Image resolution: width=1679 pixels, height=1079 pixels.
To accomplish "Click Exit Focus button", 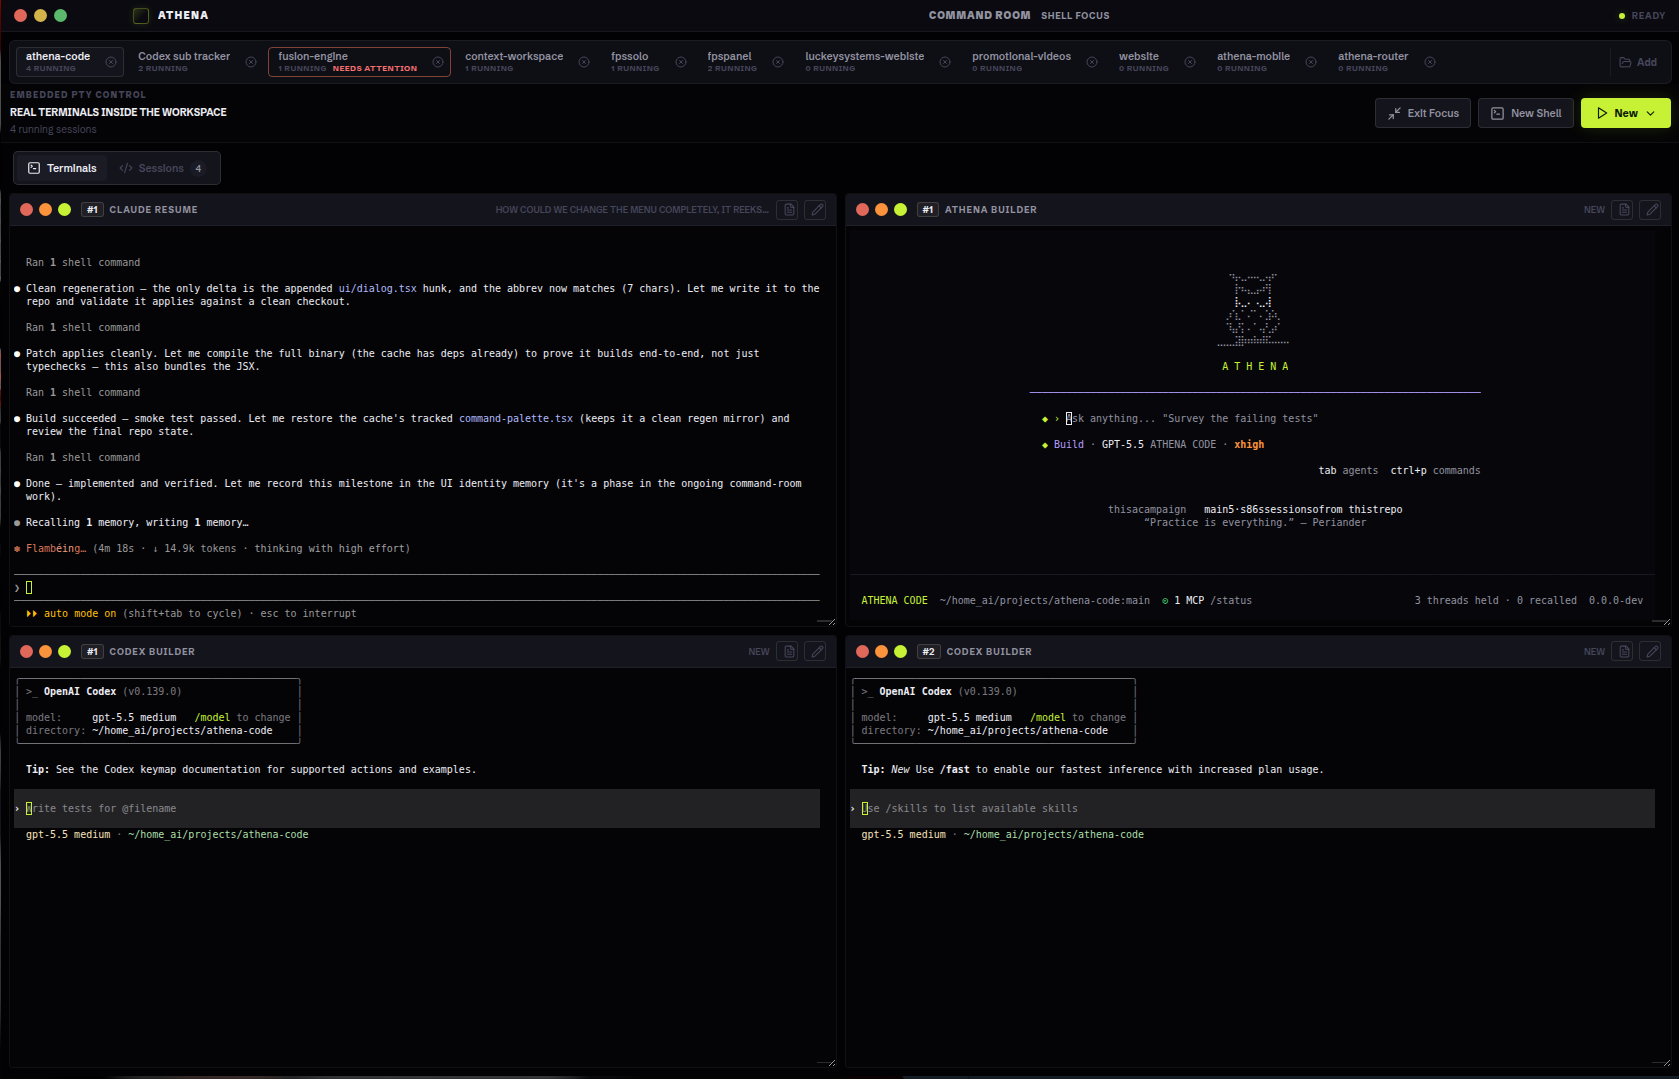I will tap(1423, 113).
